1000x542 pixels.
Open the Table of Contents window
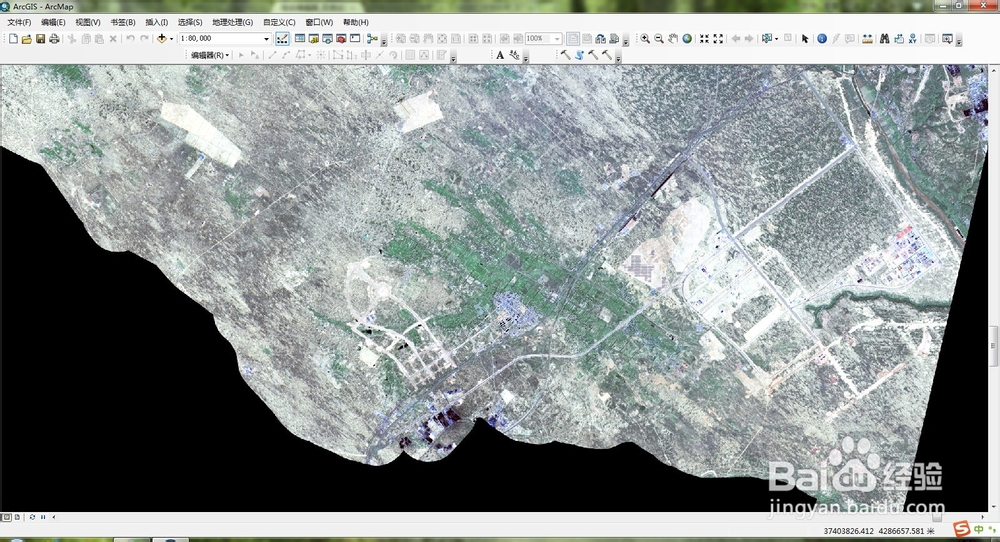coord(300,39)
